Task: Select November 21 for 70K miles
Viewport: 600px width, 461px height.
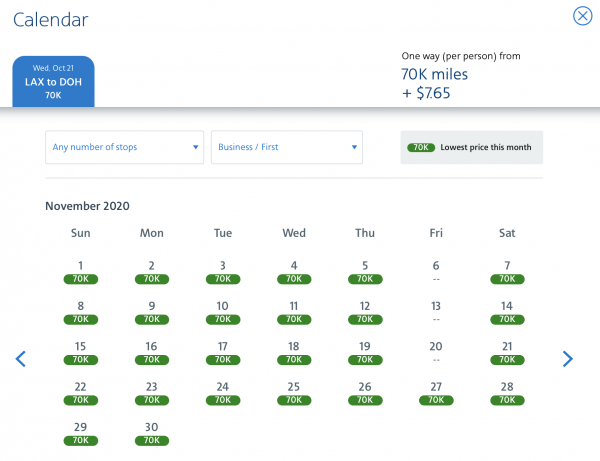Action: [507, 352]
